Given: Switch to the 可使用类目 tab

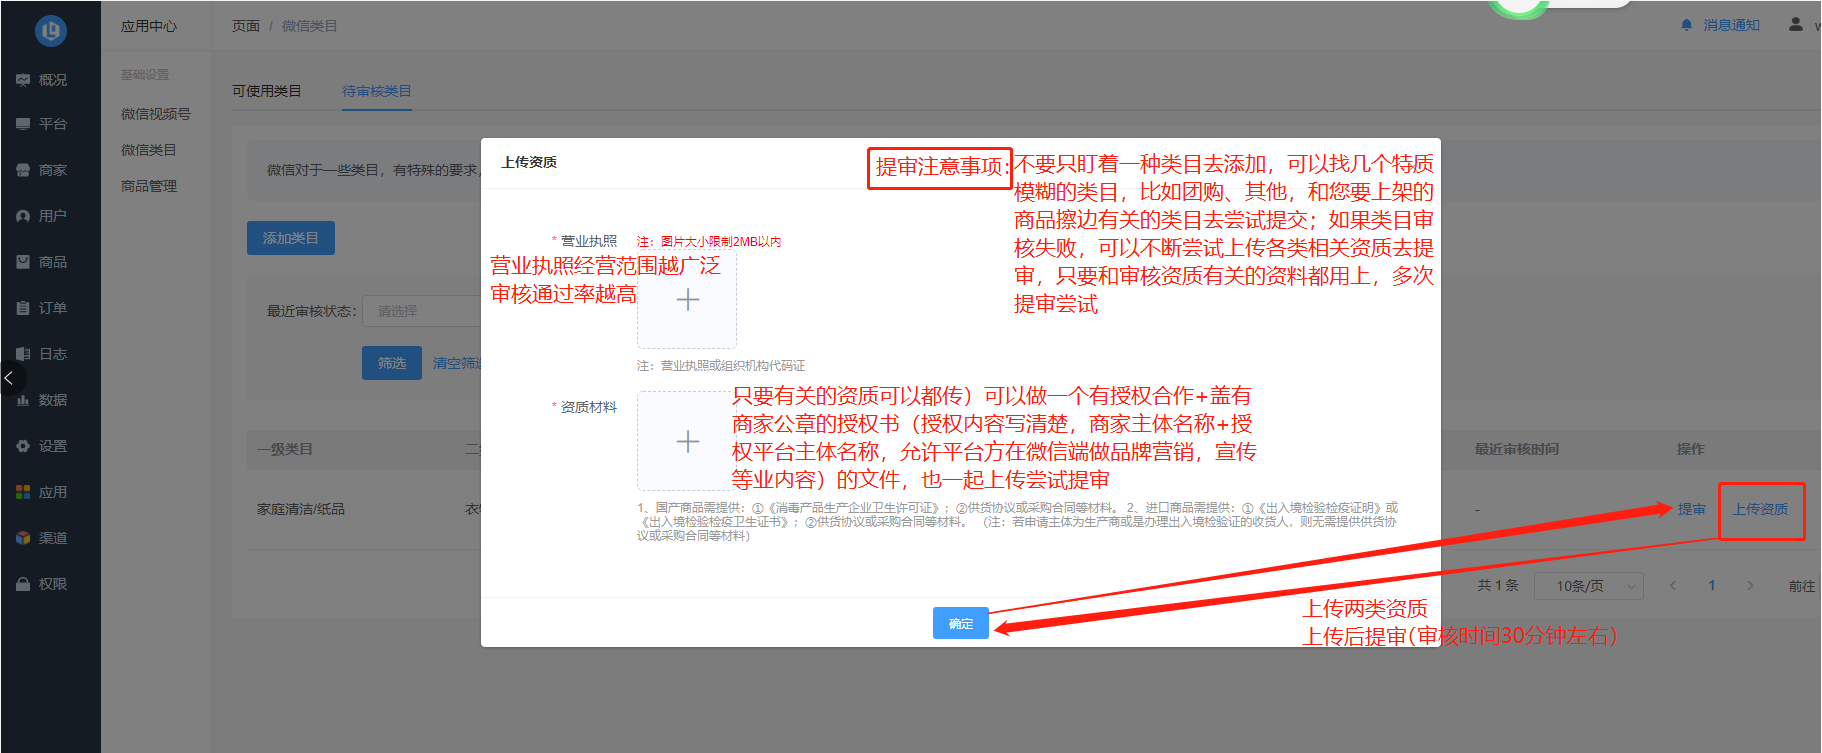Looking at the screenshot, I should click(x=266, y=91).
